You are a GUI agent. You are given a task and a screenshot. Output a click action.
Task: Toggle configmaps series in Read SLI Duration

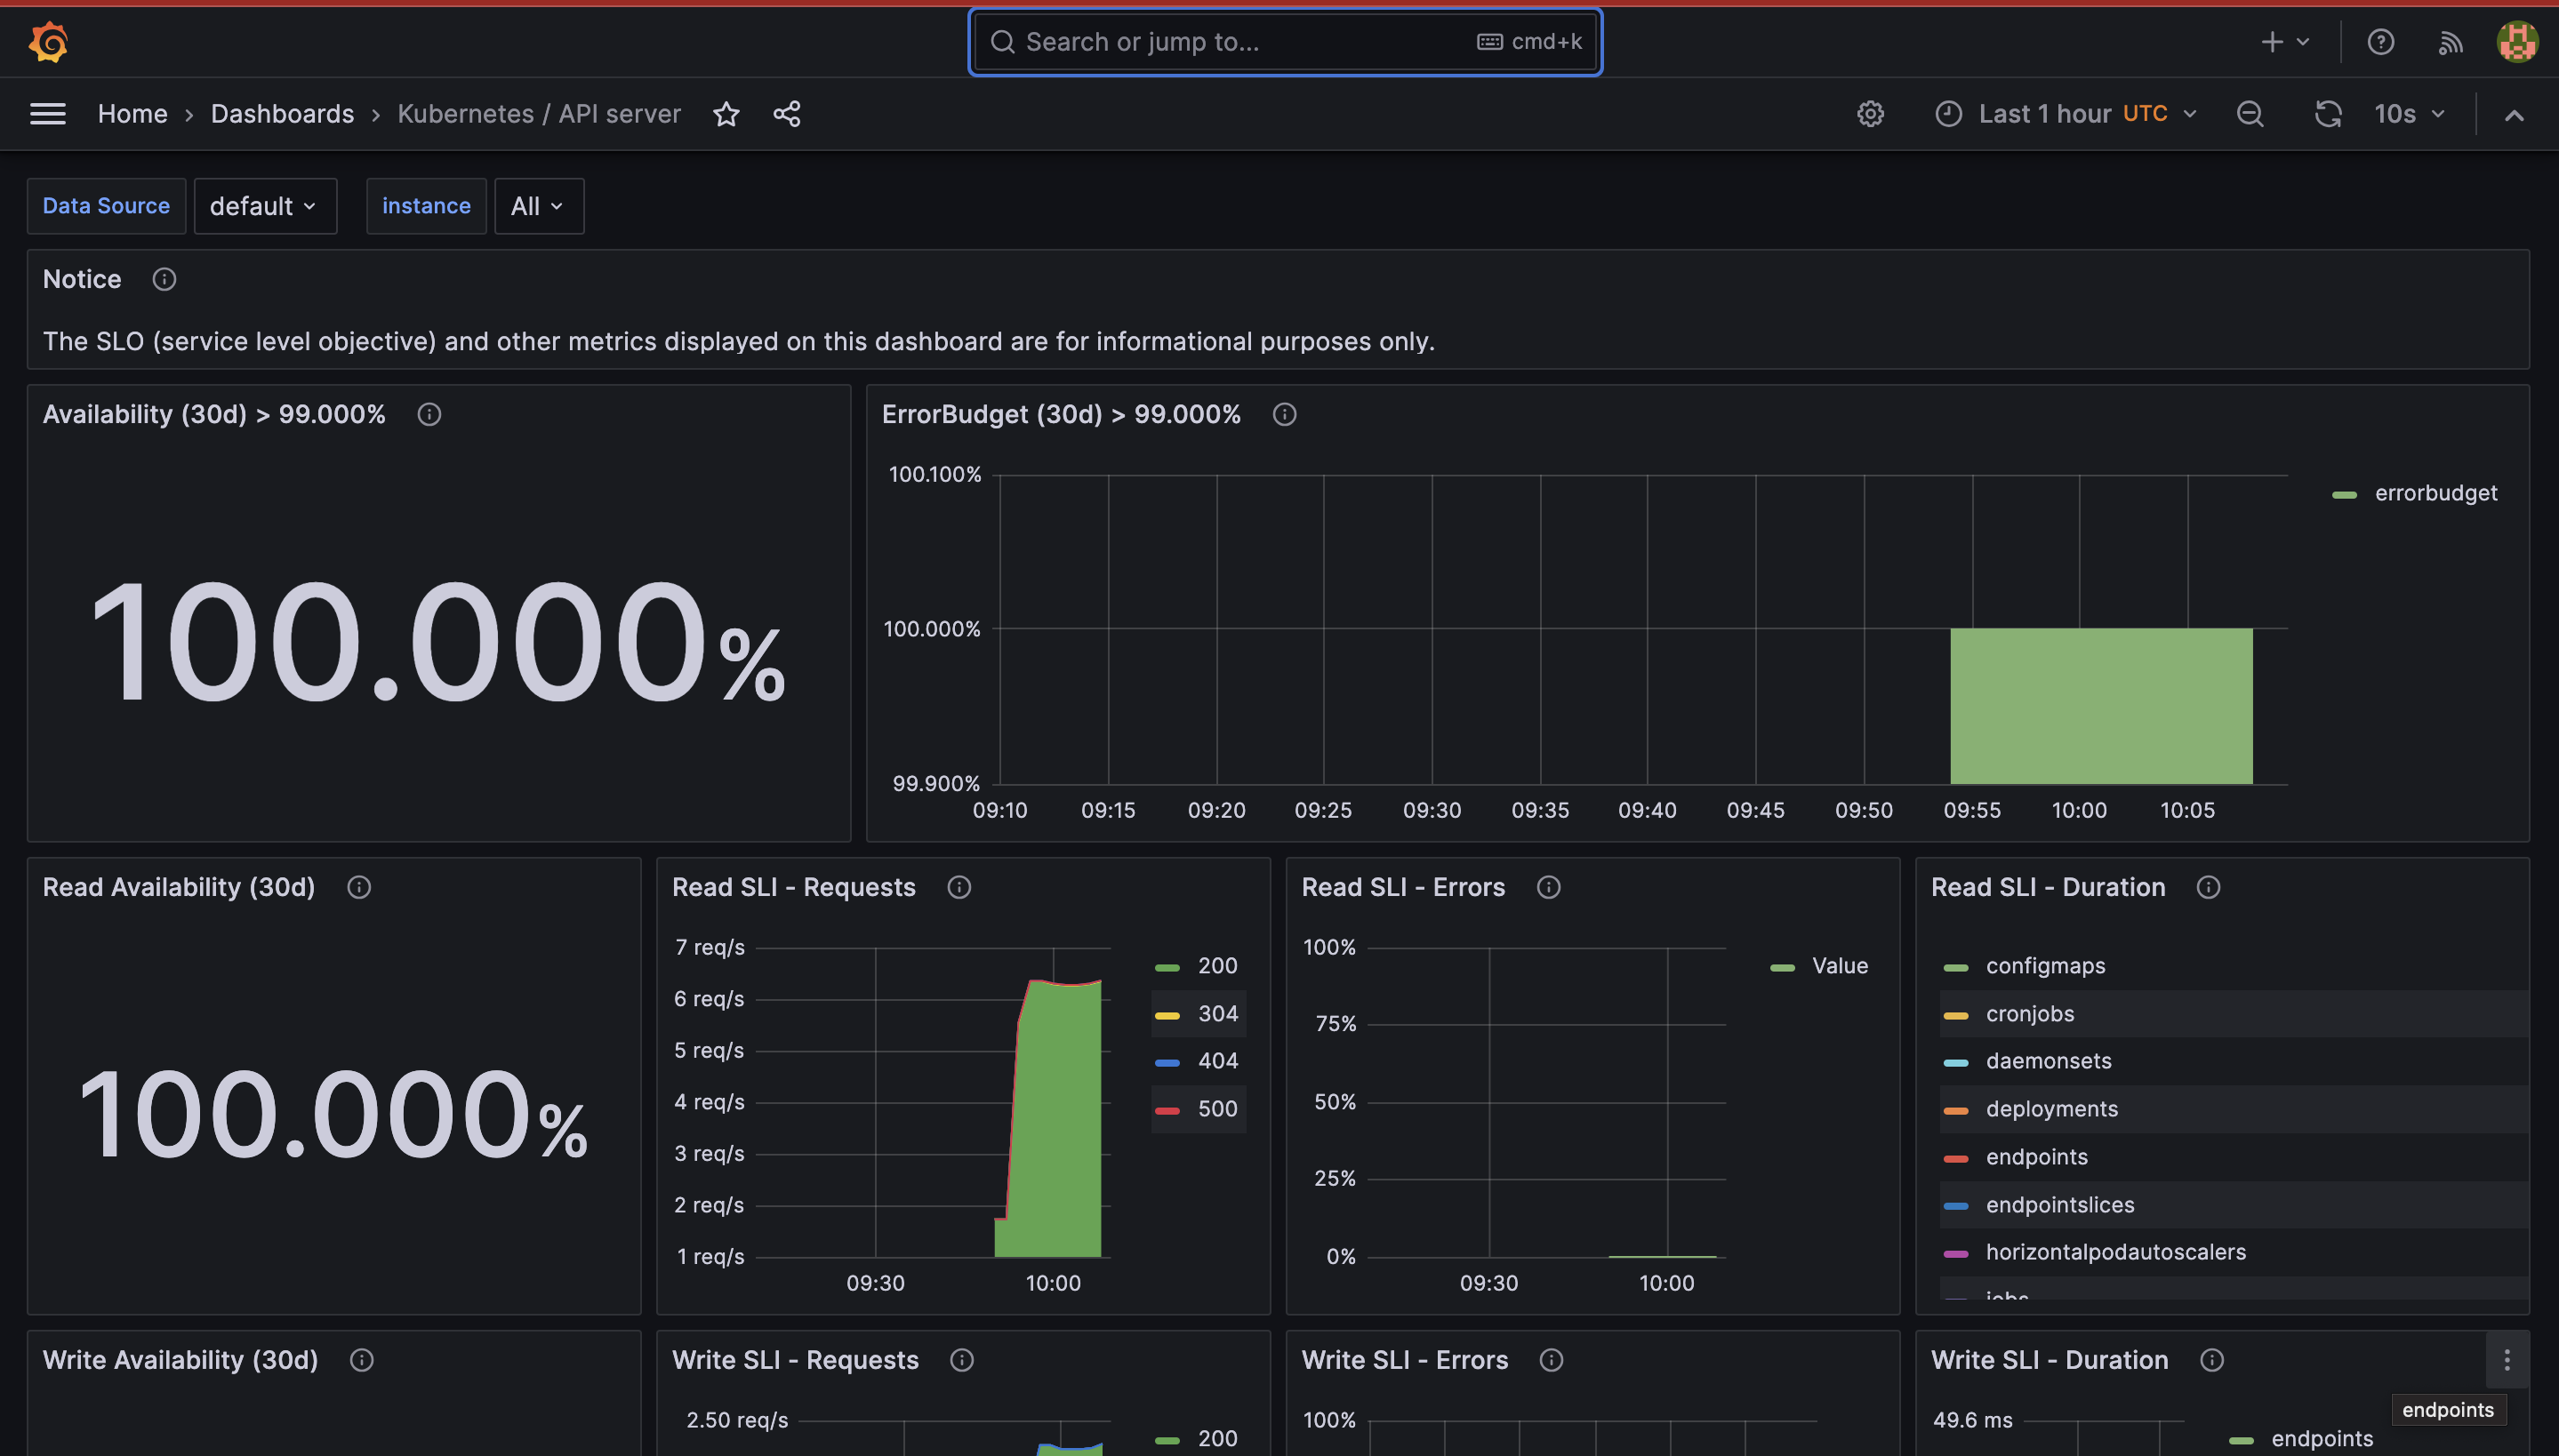coord(2045,966)
